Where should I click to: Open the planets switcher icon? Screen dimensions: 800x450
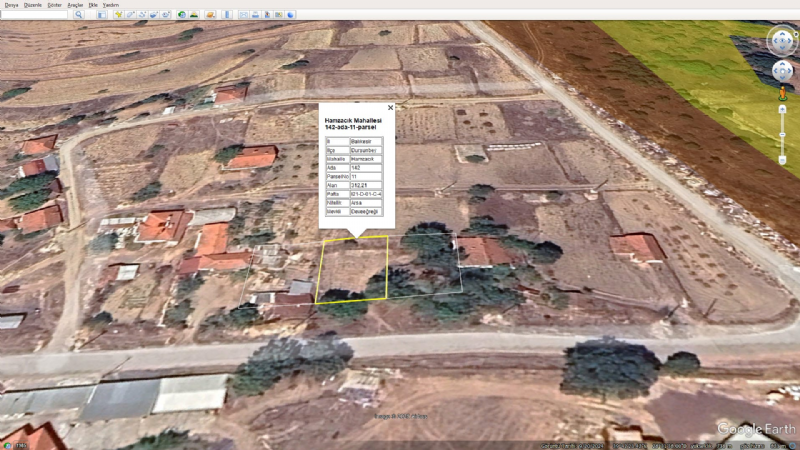(211, 15)
